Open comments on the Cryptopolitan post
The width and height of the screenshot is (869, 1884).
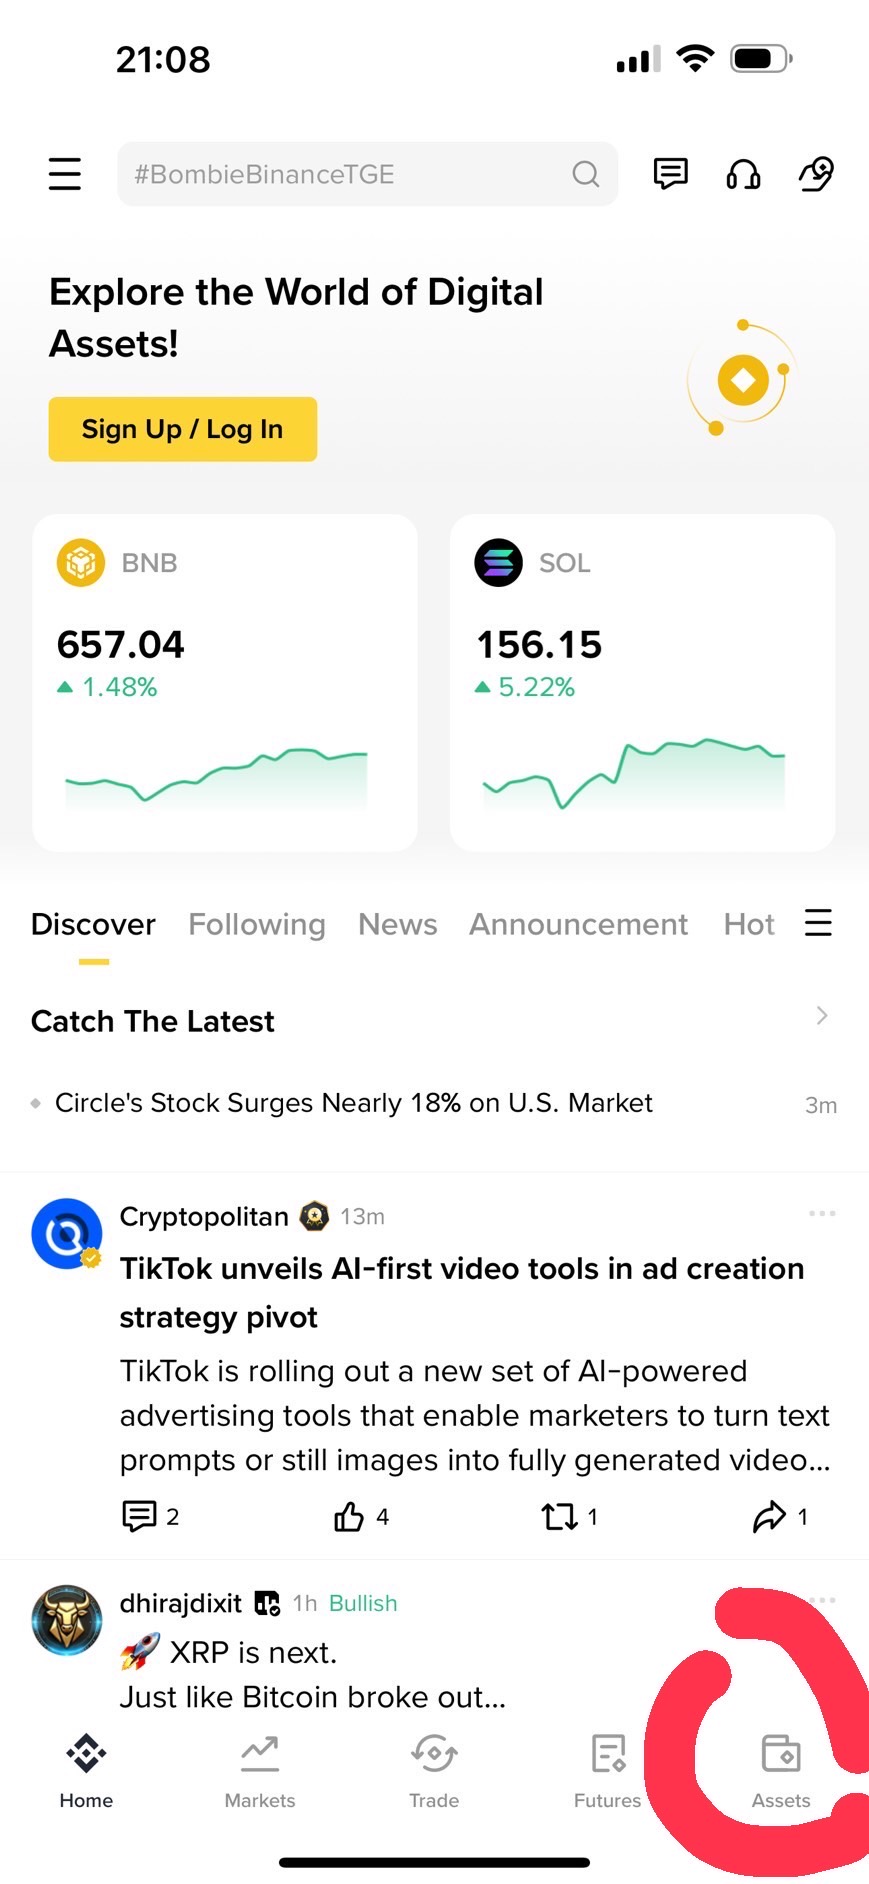tap(150, 1517)
